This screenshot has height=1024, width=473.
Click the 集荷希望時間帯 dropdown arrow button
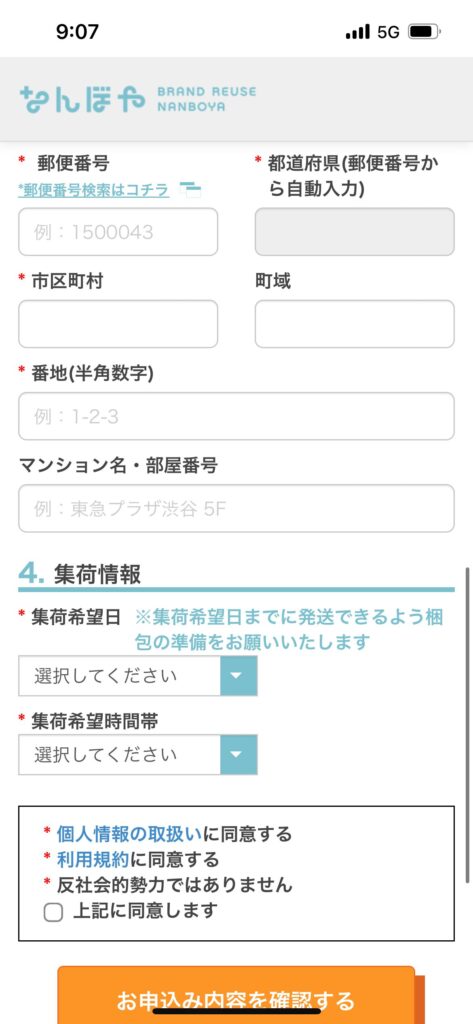[x=238, y=755]
